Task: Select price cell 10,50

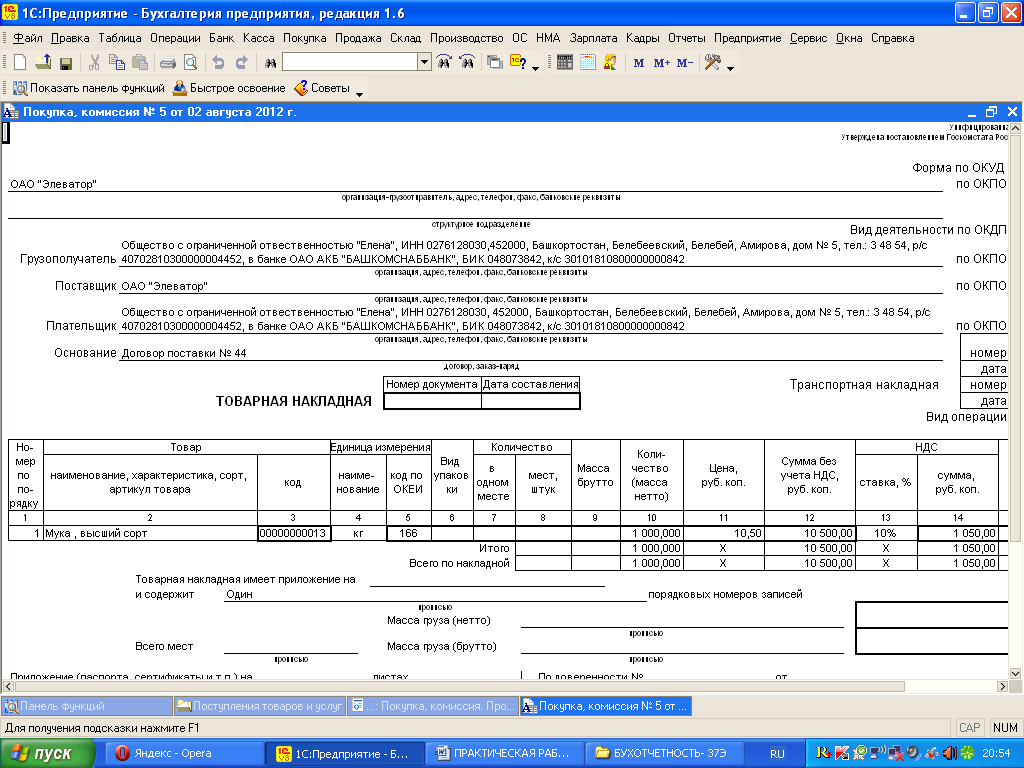Action: pyautogui.click(x=724, y=533)
